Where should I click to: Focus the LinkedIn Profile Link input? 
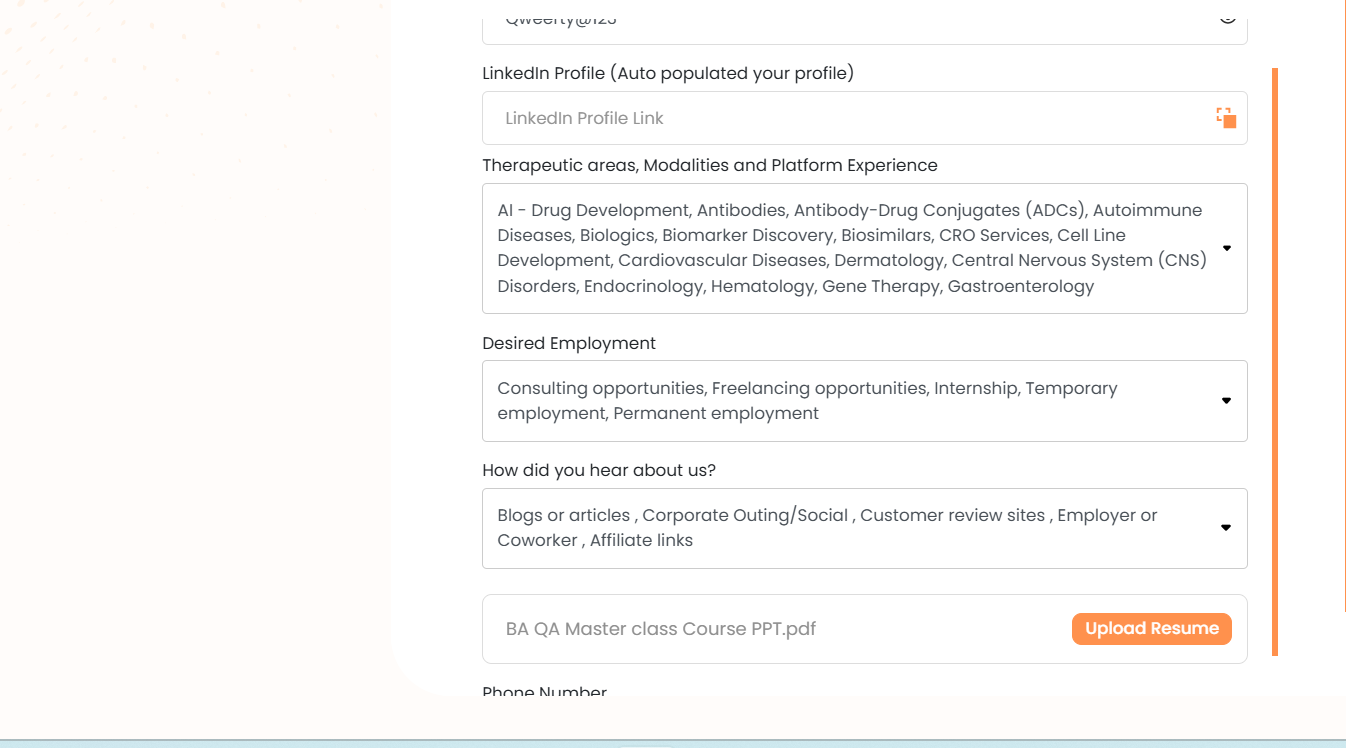pos(840,118)
